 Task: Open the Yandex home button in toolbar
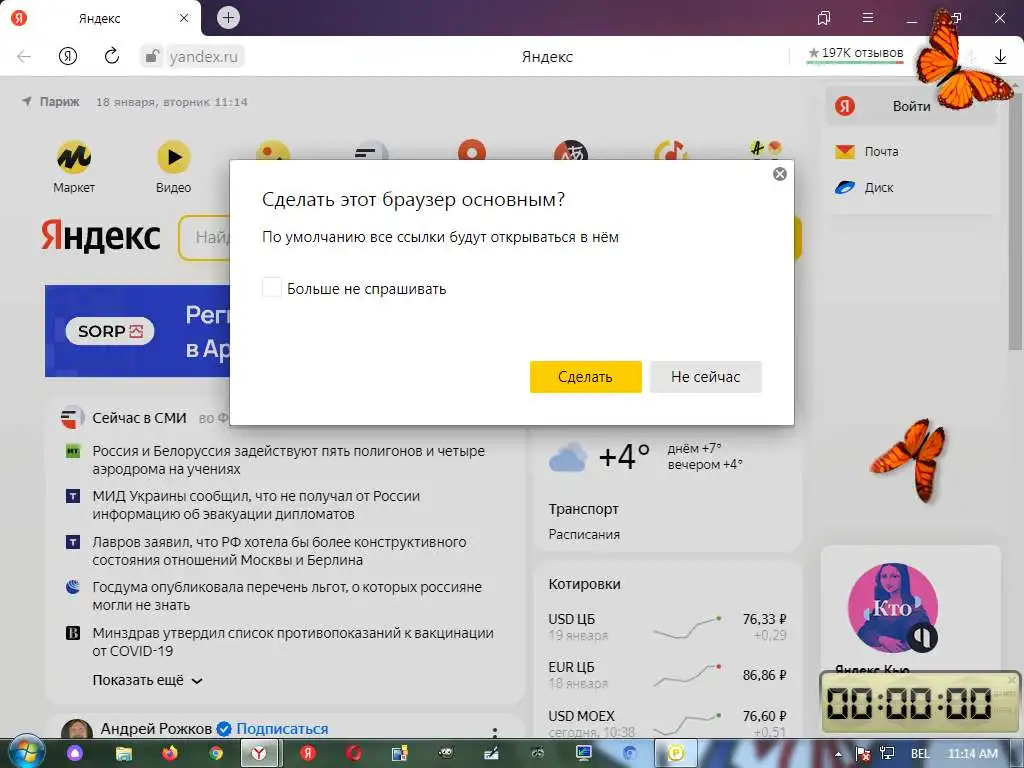68,57
